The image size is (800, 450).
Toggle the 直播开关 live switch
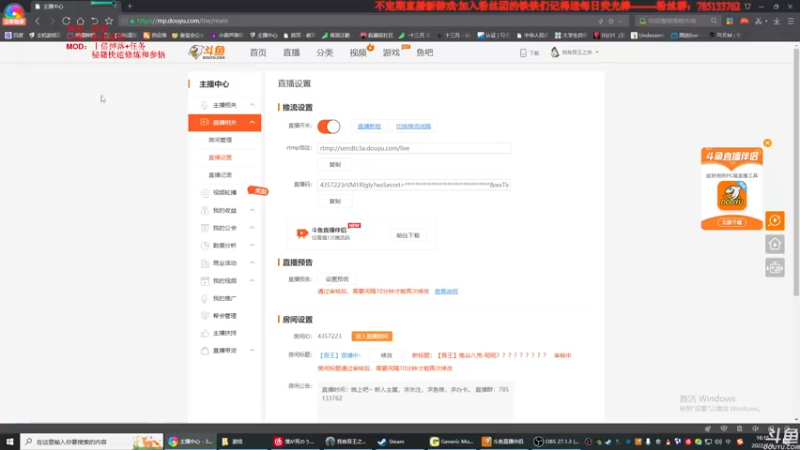coord(329,127)
